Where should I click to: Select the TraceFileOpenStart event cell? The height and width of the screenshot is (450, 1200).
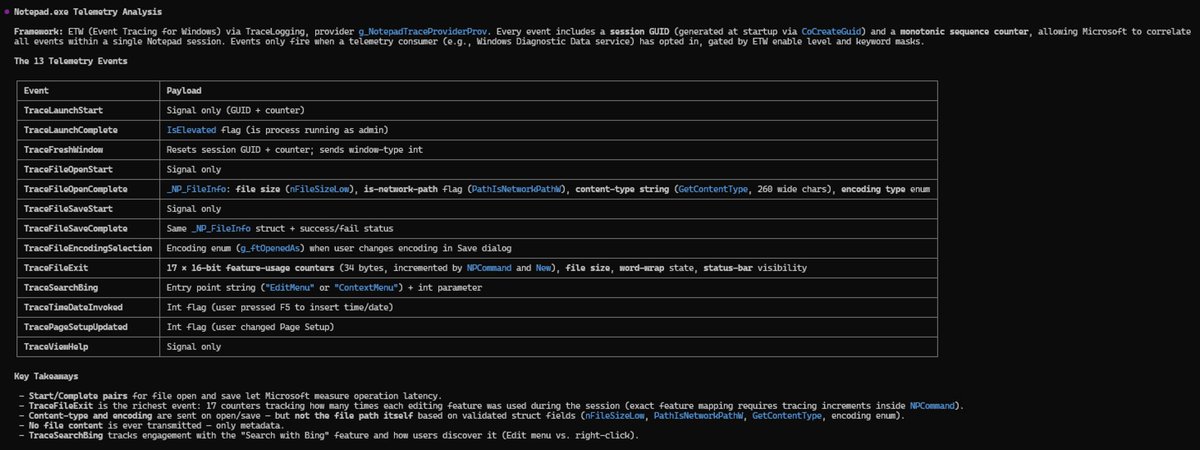click(89, 169)
